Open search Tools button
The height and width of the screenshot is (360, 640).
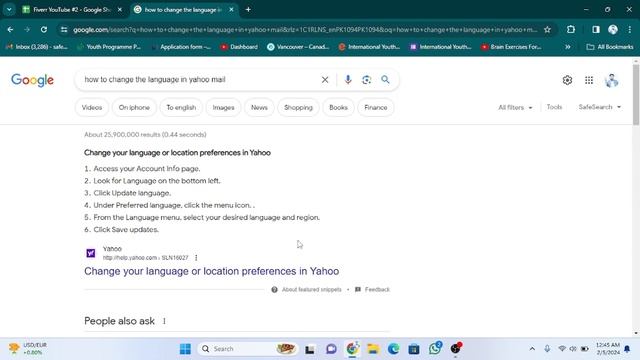click(x=554, y=107)
